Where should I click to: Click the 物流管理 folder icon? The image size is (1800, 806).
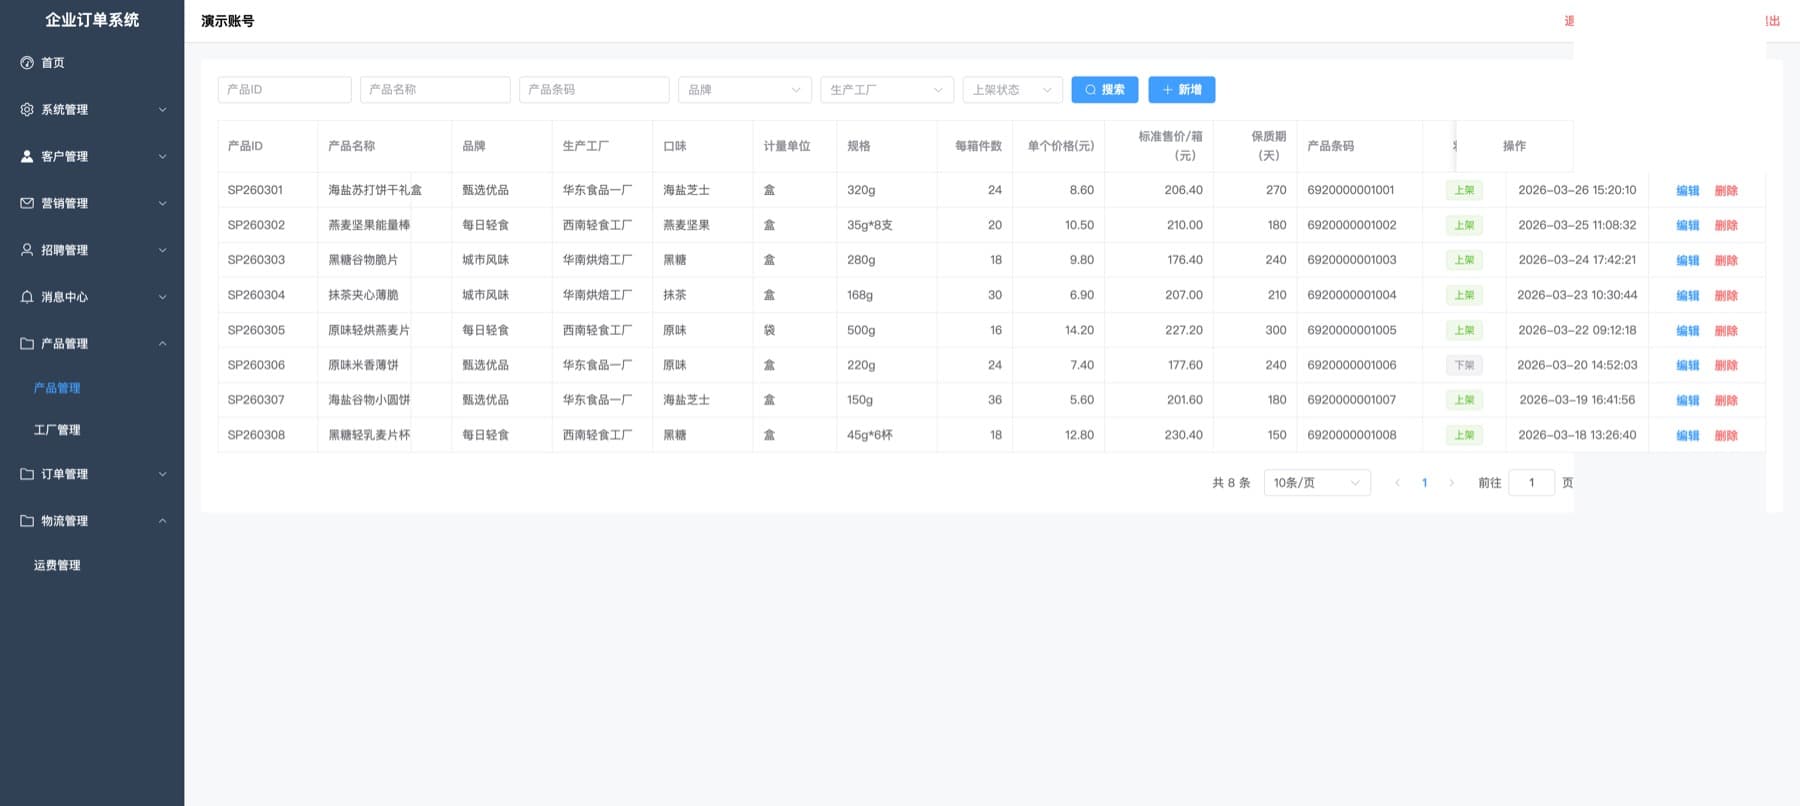click(27, 521)
